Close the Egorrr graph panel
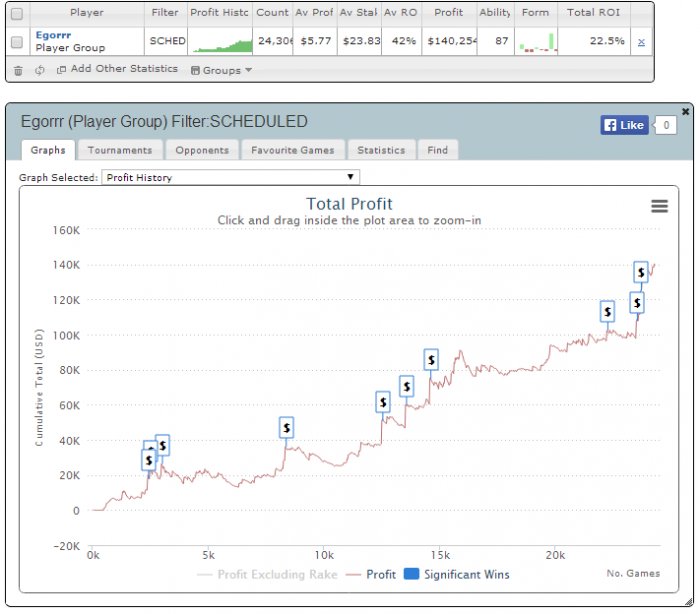Viewport: 700px width, 614px height. pyautogui.click(x=685, y=111)
